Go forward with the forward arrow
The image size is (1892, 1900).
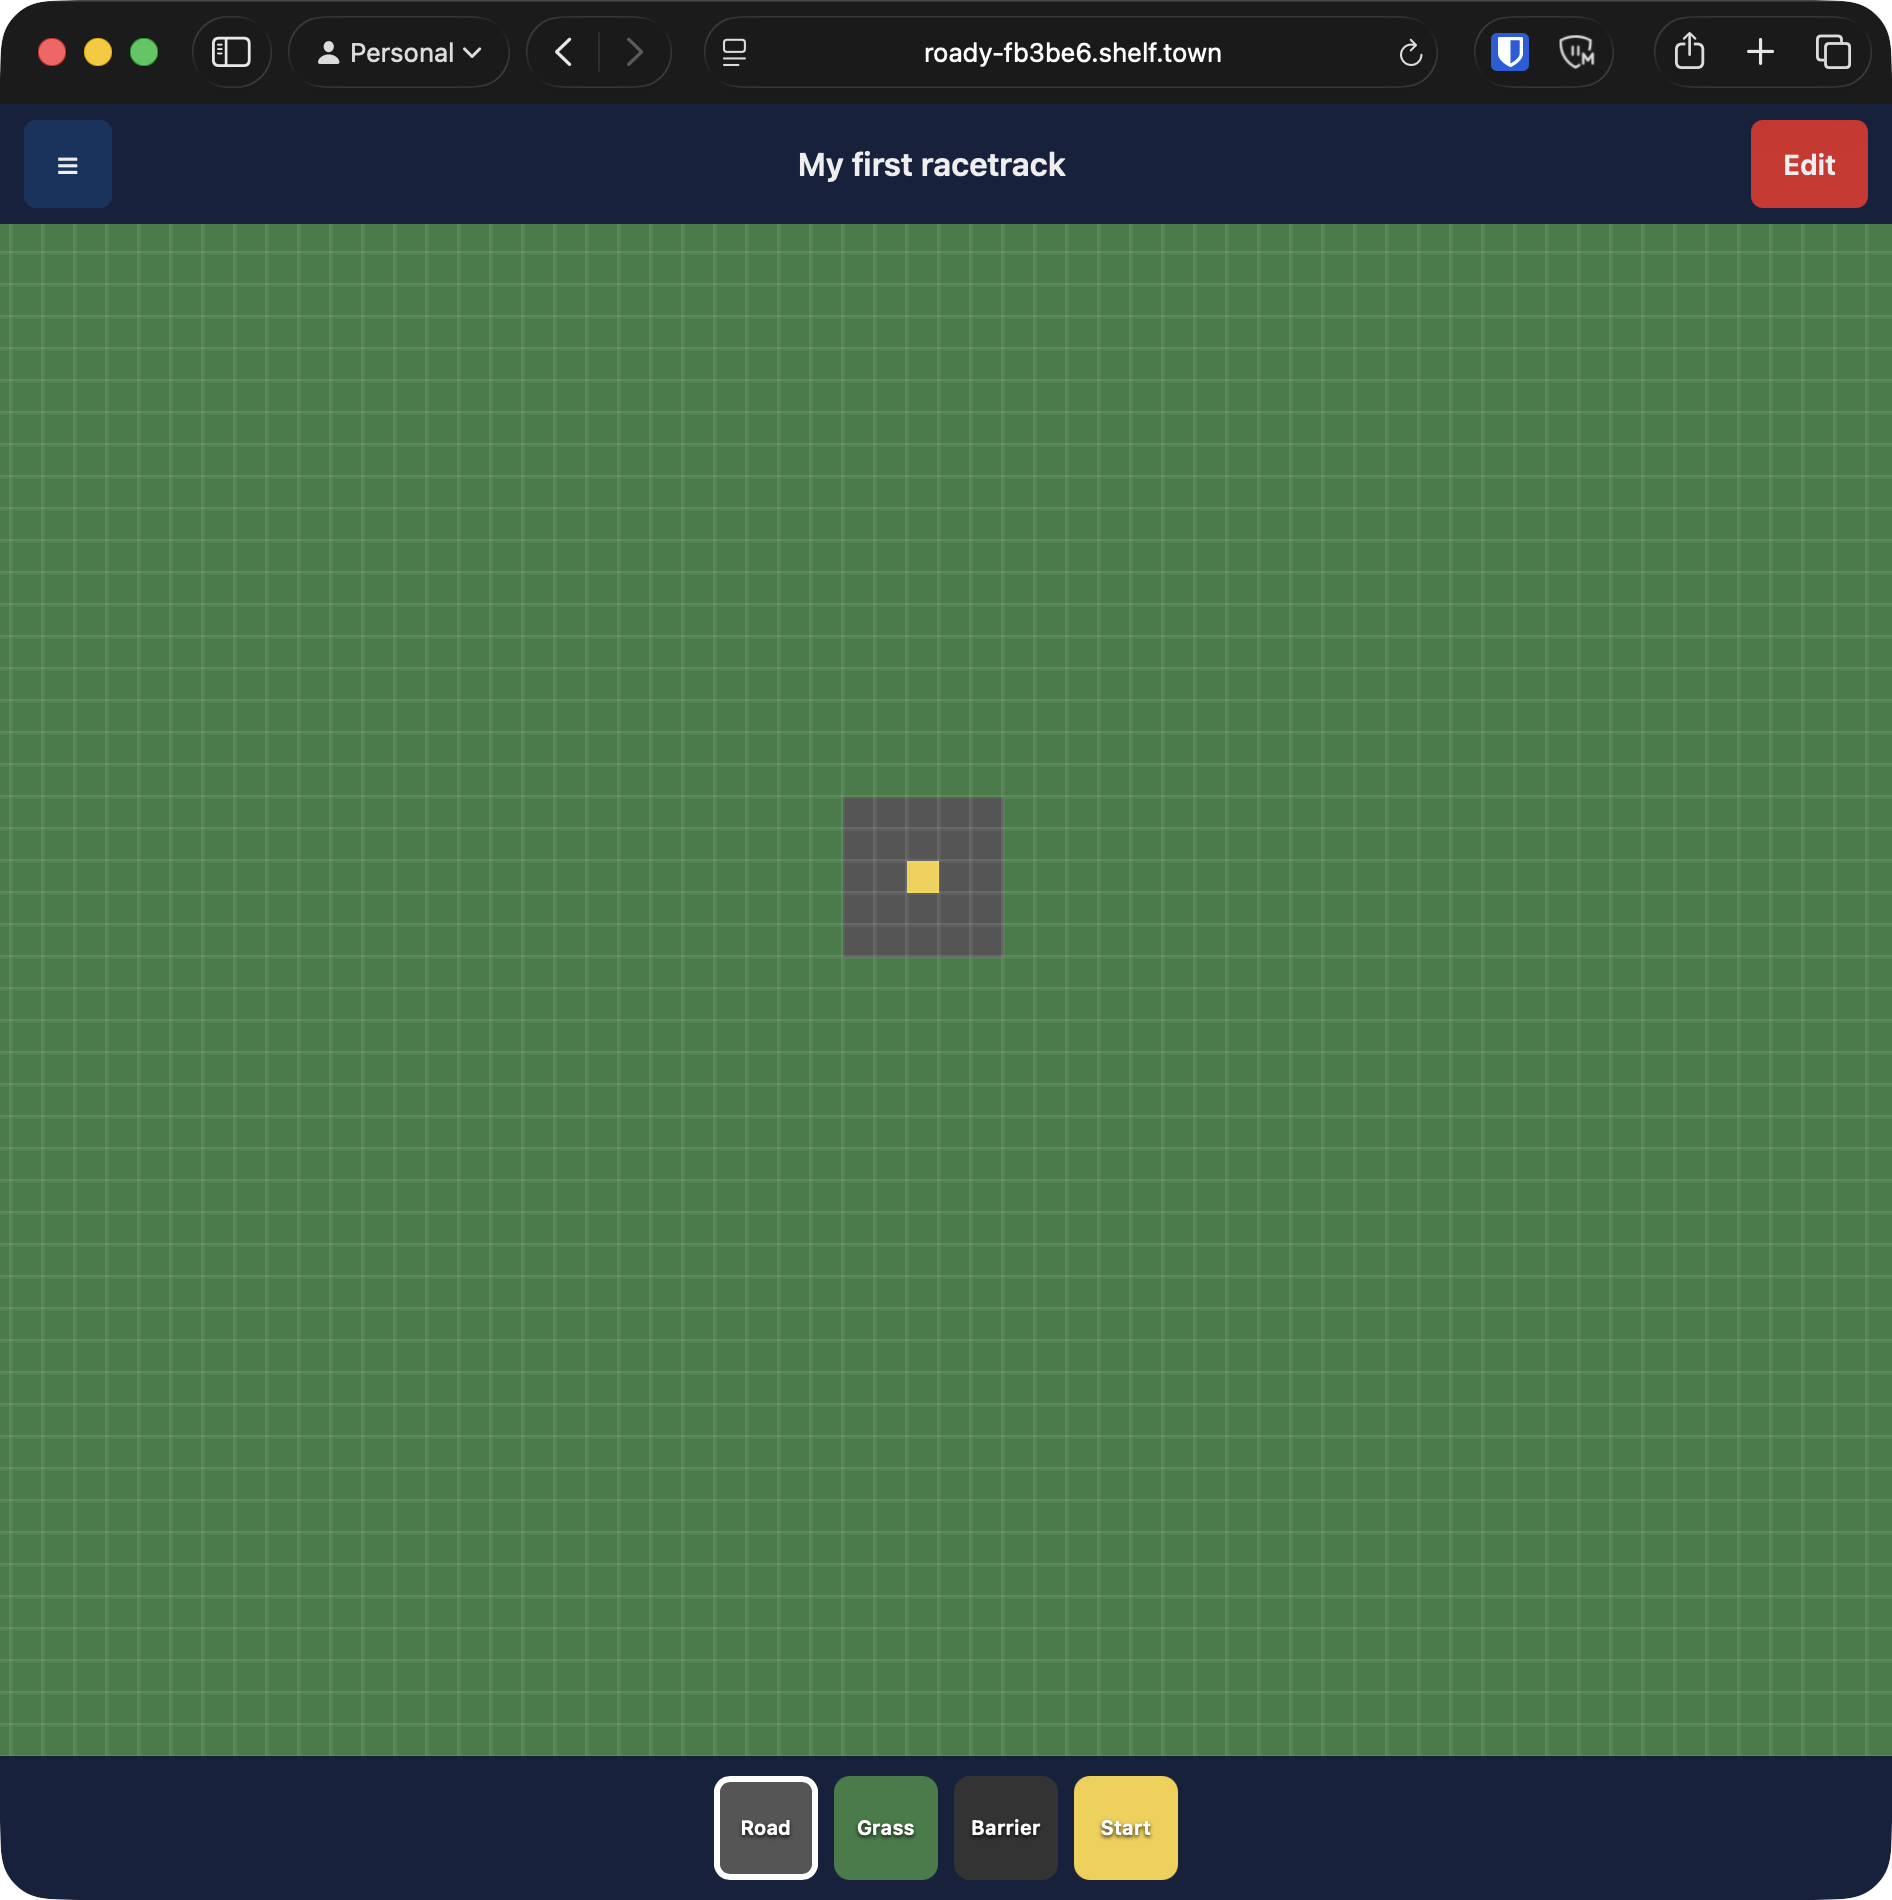coord(634,52)
